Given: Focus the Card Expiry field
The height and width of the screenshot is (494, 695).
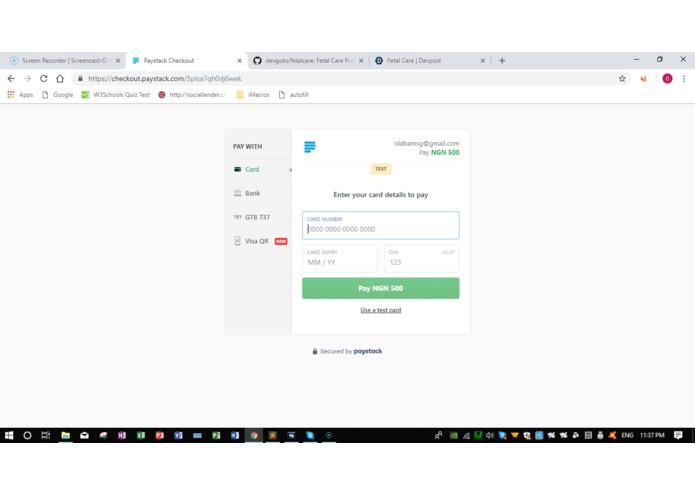Looking at the screenshot, I should point(340,258).
